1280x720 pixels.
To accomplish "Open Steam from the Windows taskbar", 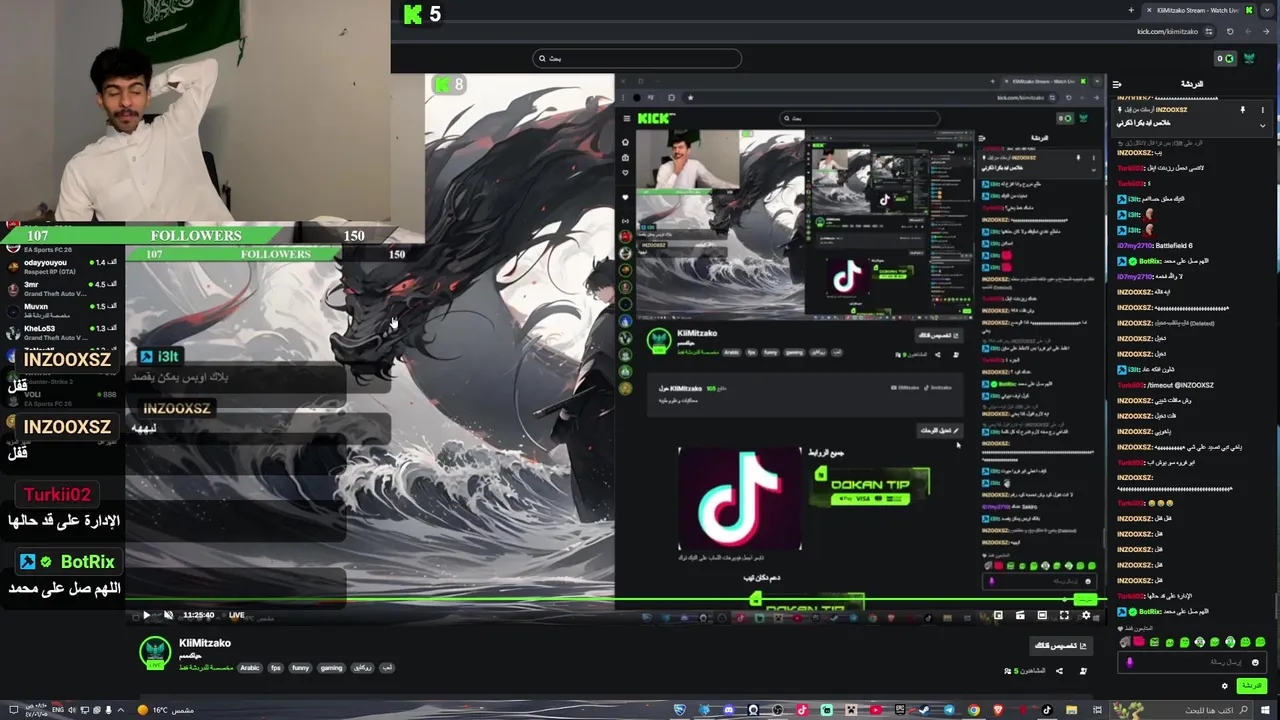I will click(925, 710).
